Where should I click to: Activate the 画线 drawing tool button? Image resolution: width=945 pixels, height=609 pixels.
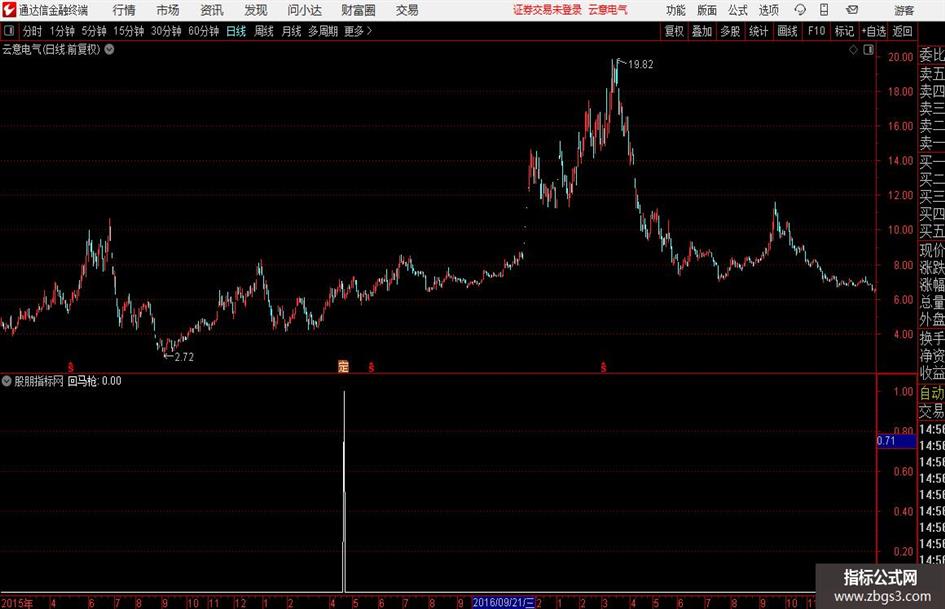point(787,31)
